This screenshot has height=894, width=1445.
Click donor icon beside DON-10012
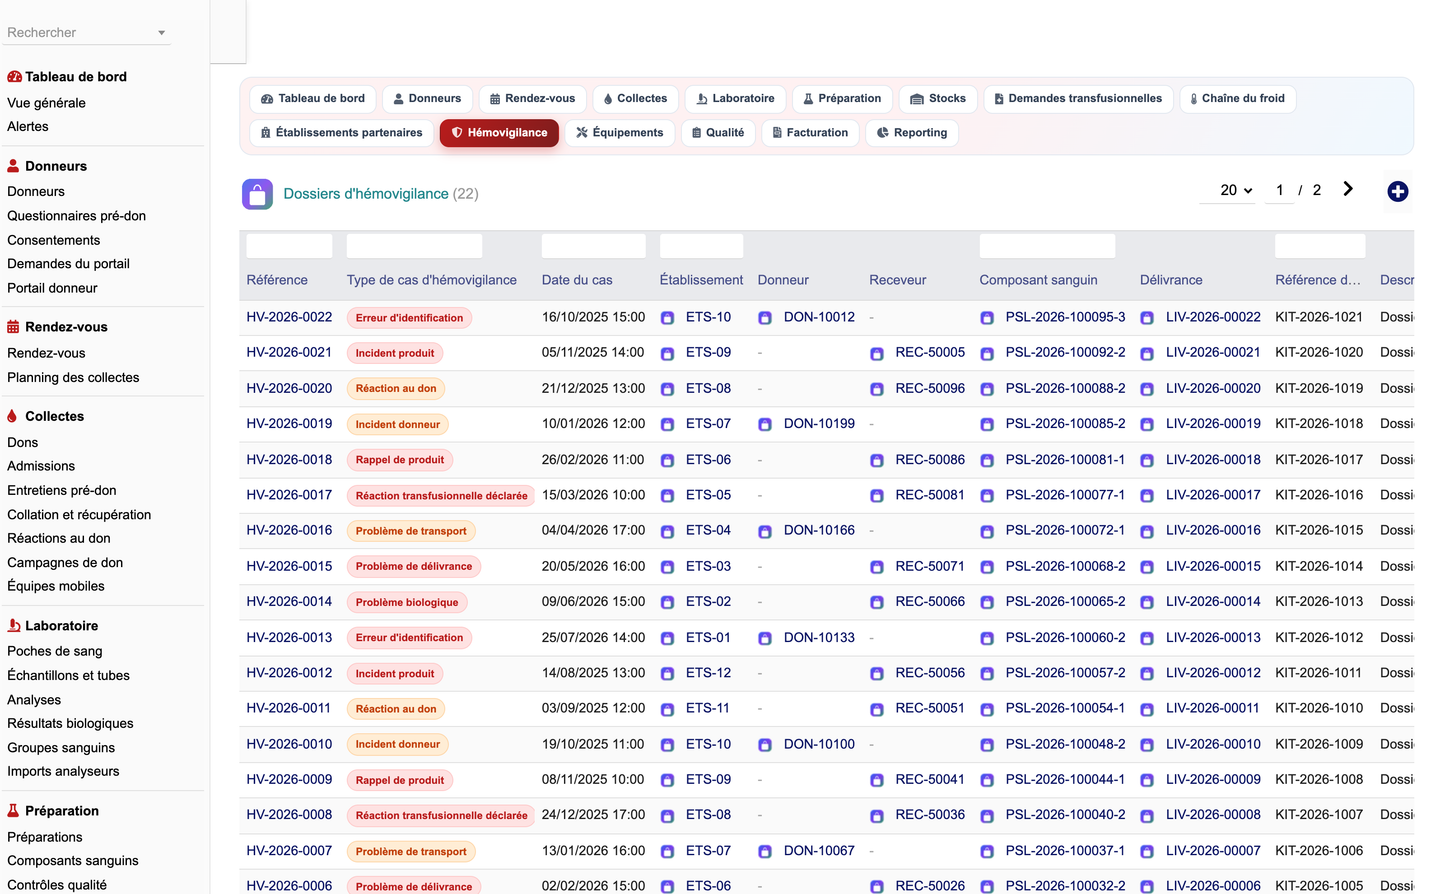pyautogui.click(x=765, y=318)
